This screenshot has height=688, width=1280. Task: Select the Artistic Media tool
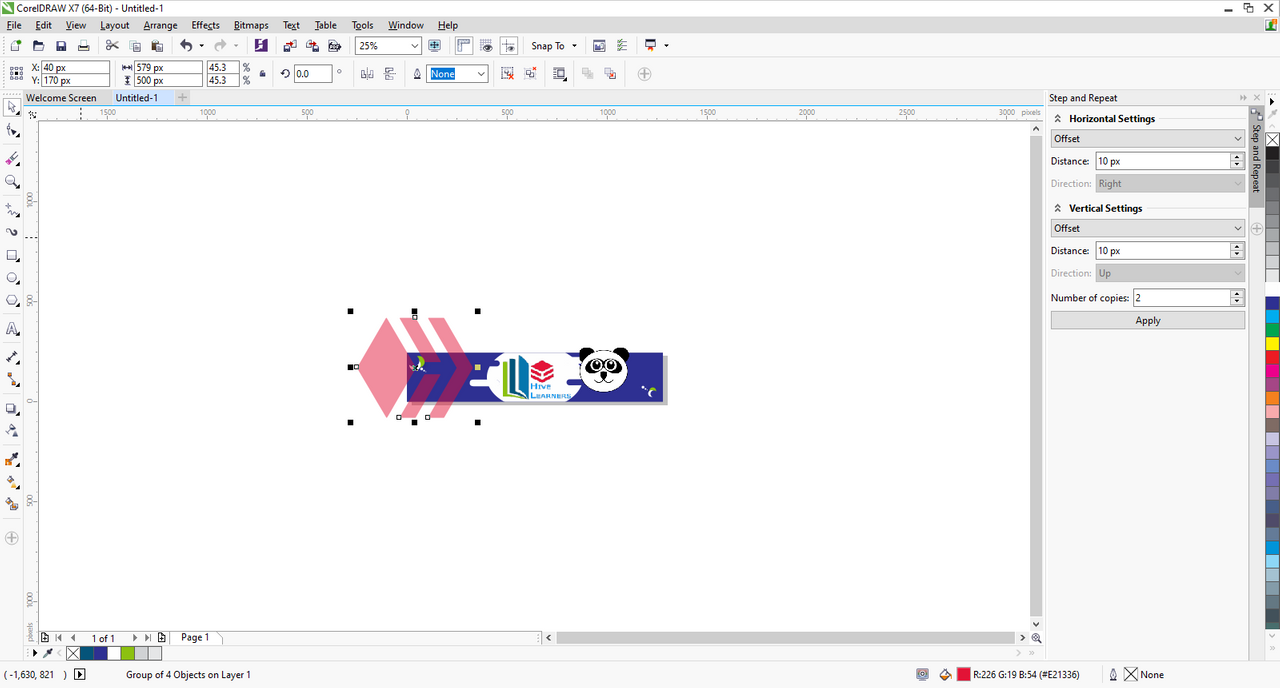coord(12,232)
